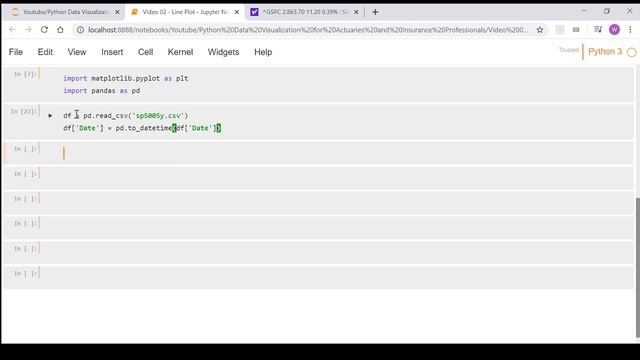
Task: Switch to Video 02 - Line Plot tab
Action: click(184, 12)
